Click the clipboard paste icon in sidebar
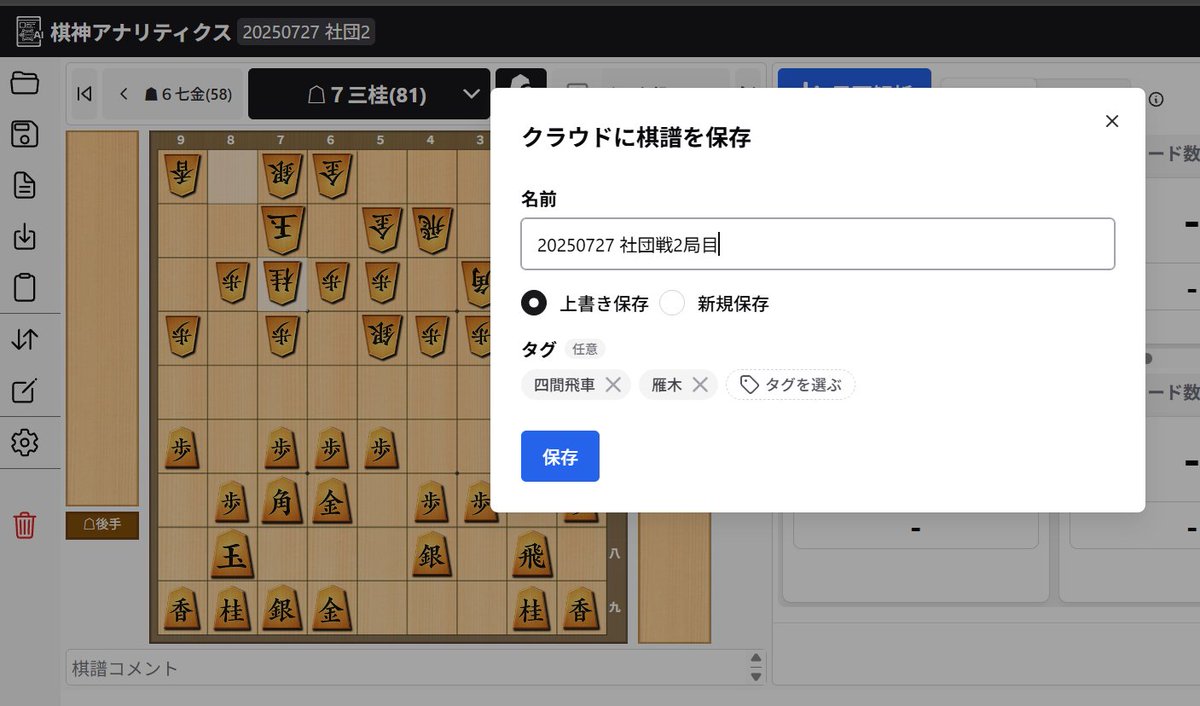Viewport: 1200px width, 706px height. [24, 288]
